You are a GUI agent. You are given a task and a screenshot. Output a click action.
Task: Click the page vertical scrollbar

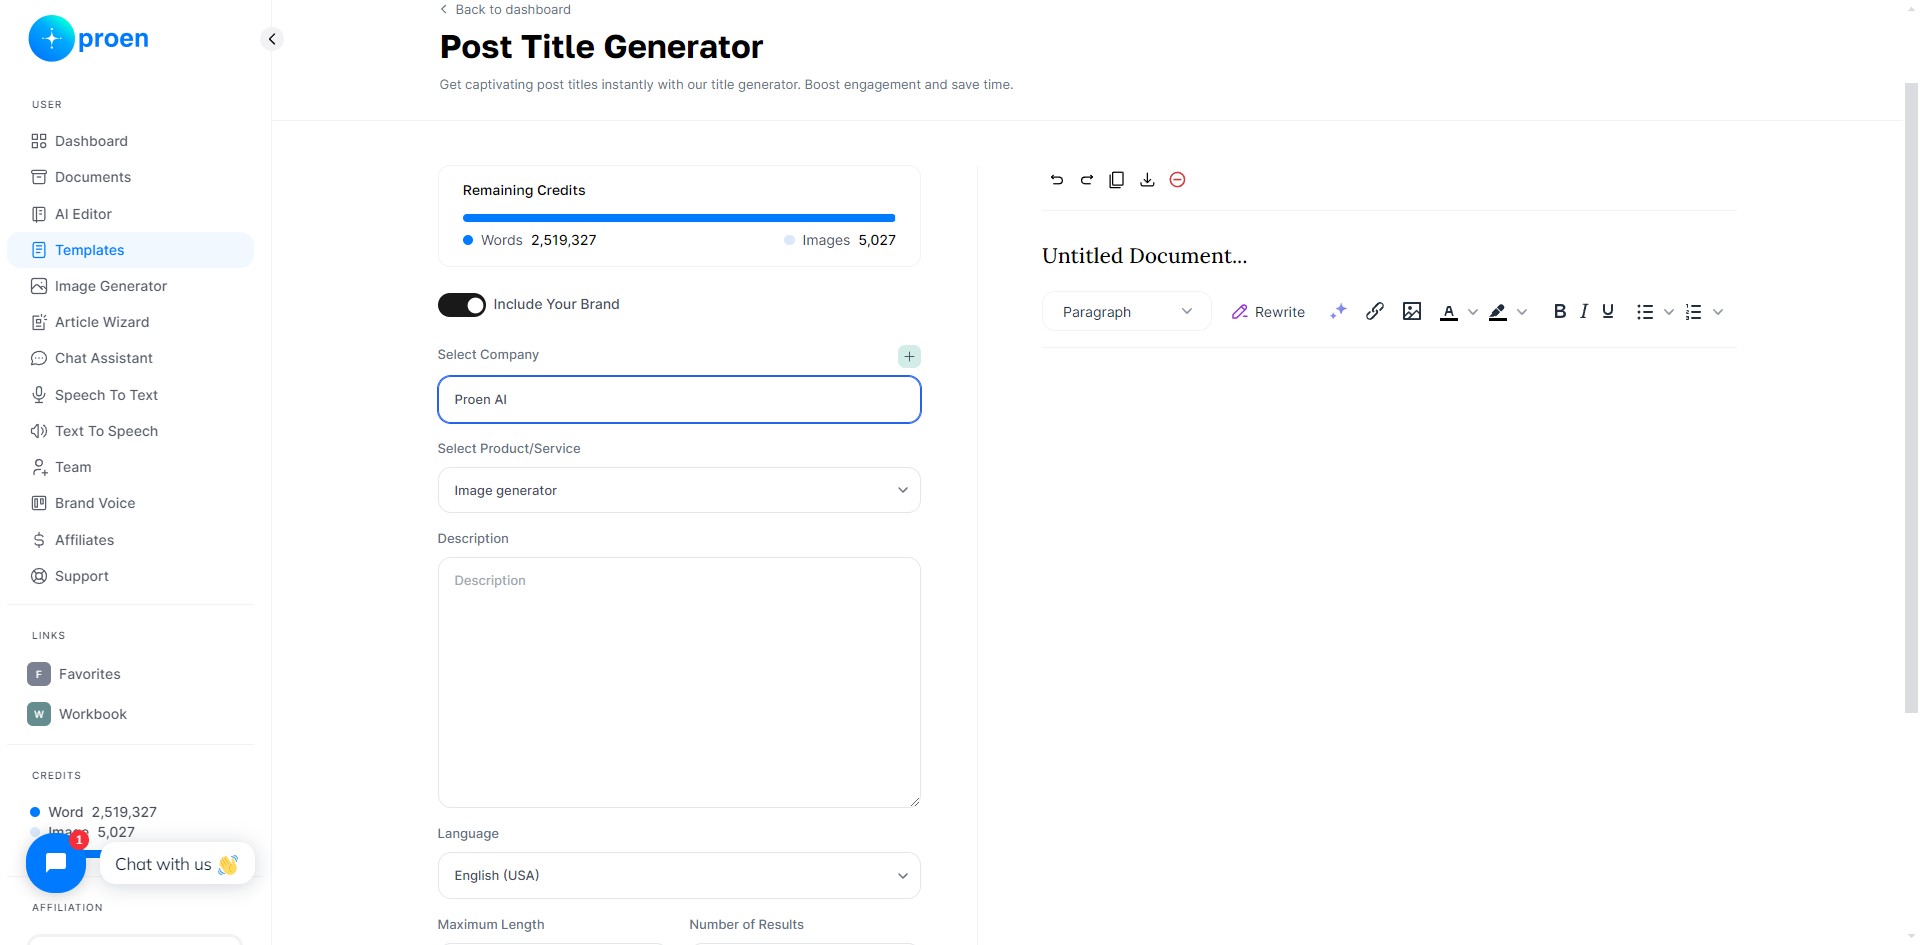coord(1911,398)
